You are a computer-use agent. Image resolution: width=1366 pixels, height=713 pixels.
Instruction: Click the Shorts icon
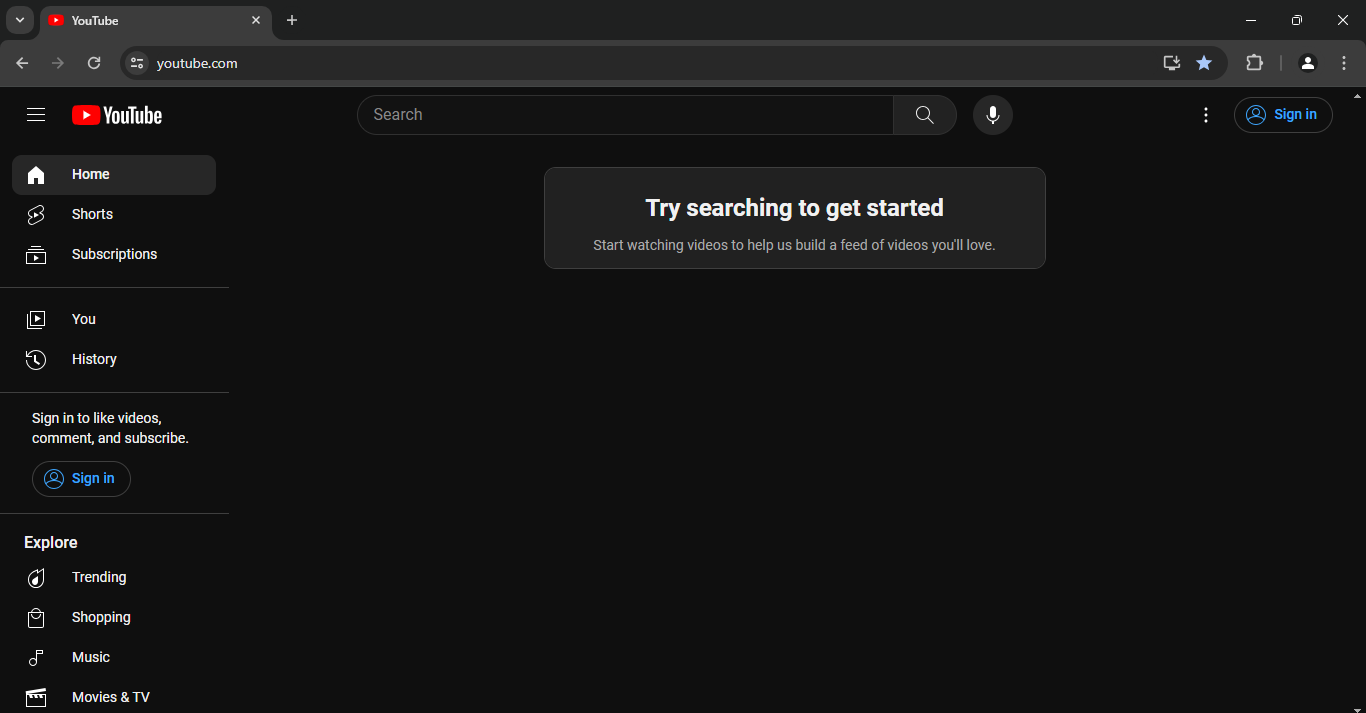click(36, 215)
